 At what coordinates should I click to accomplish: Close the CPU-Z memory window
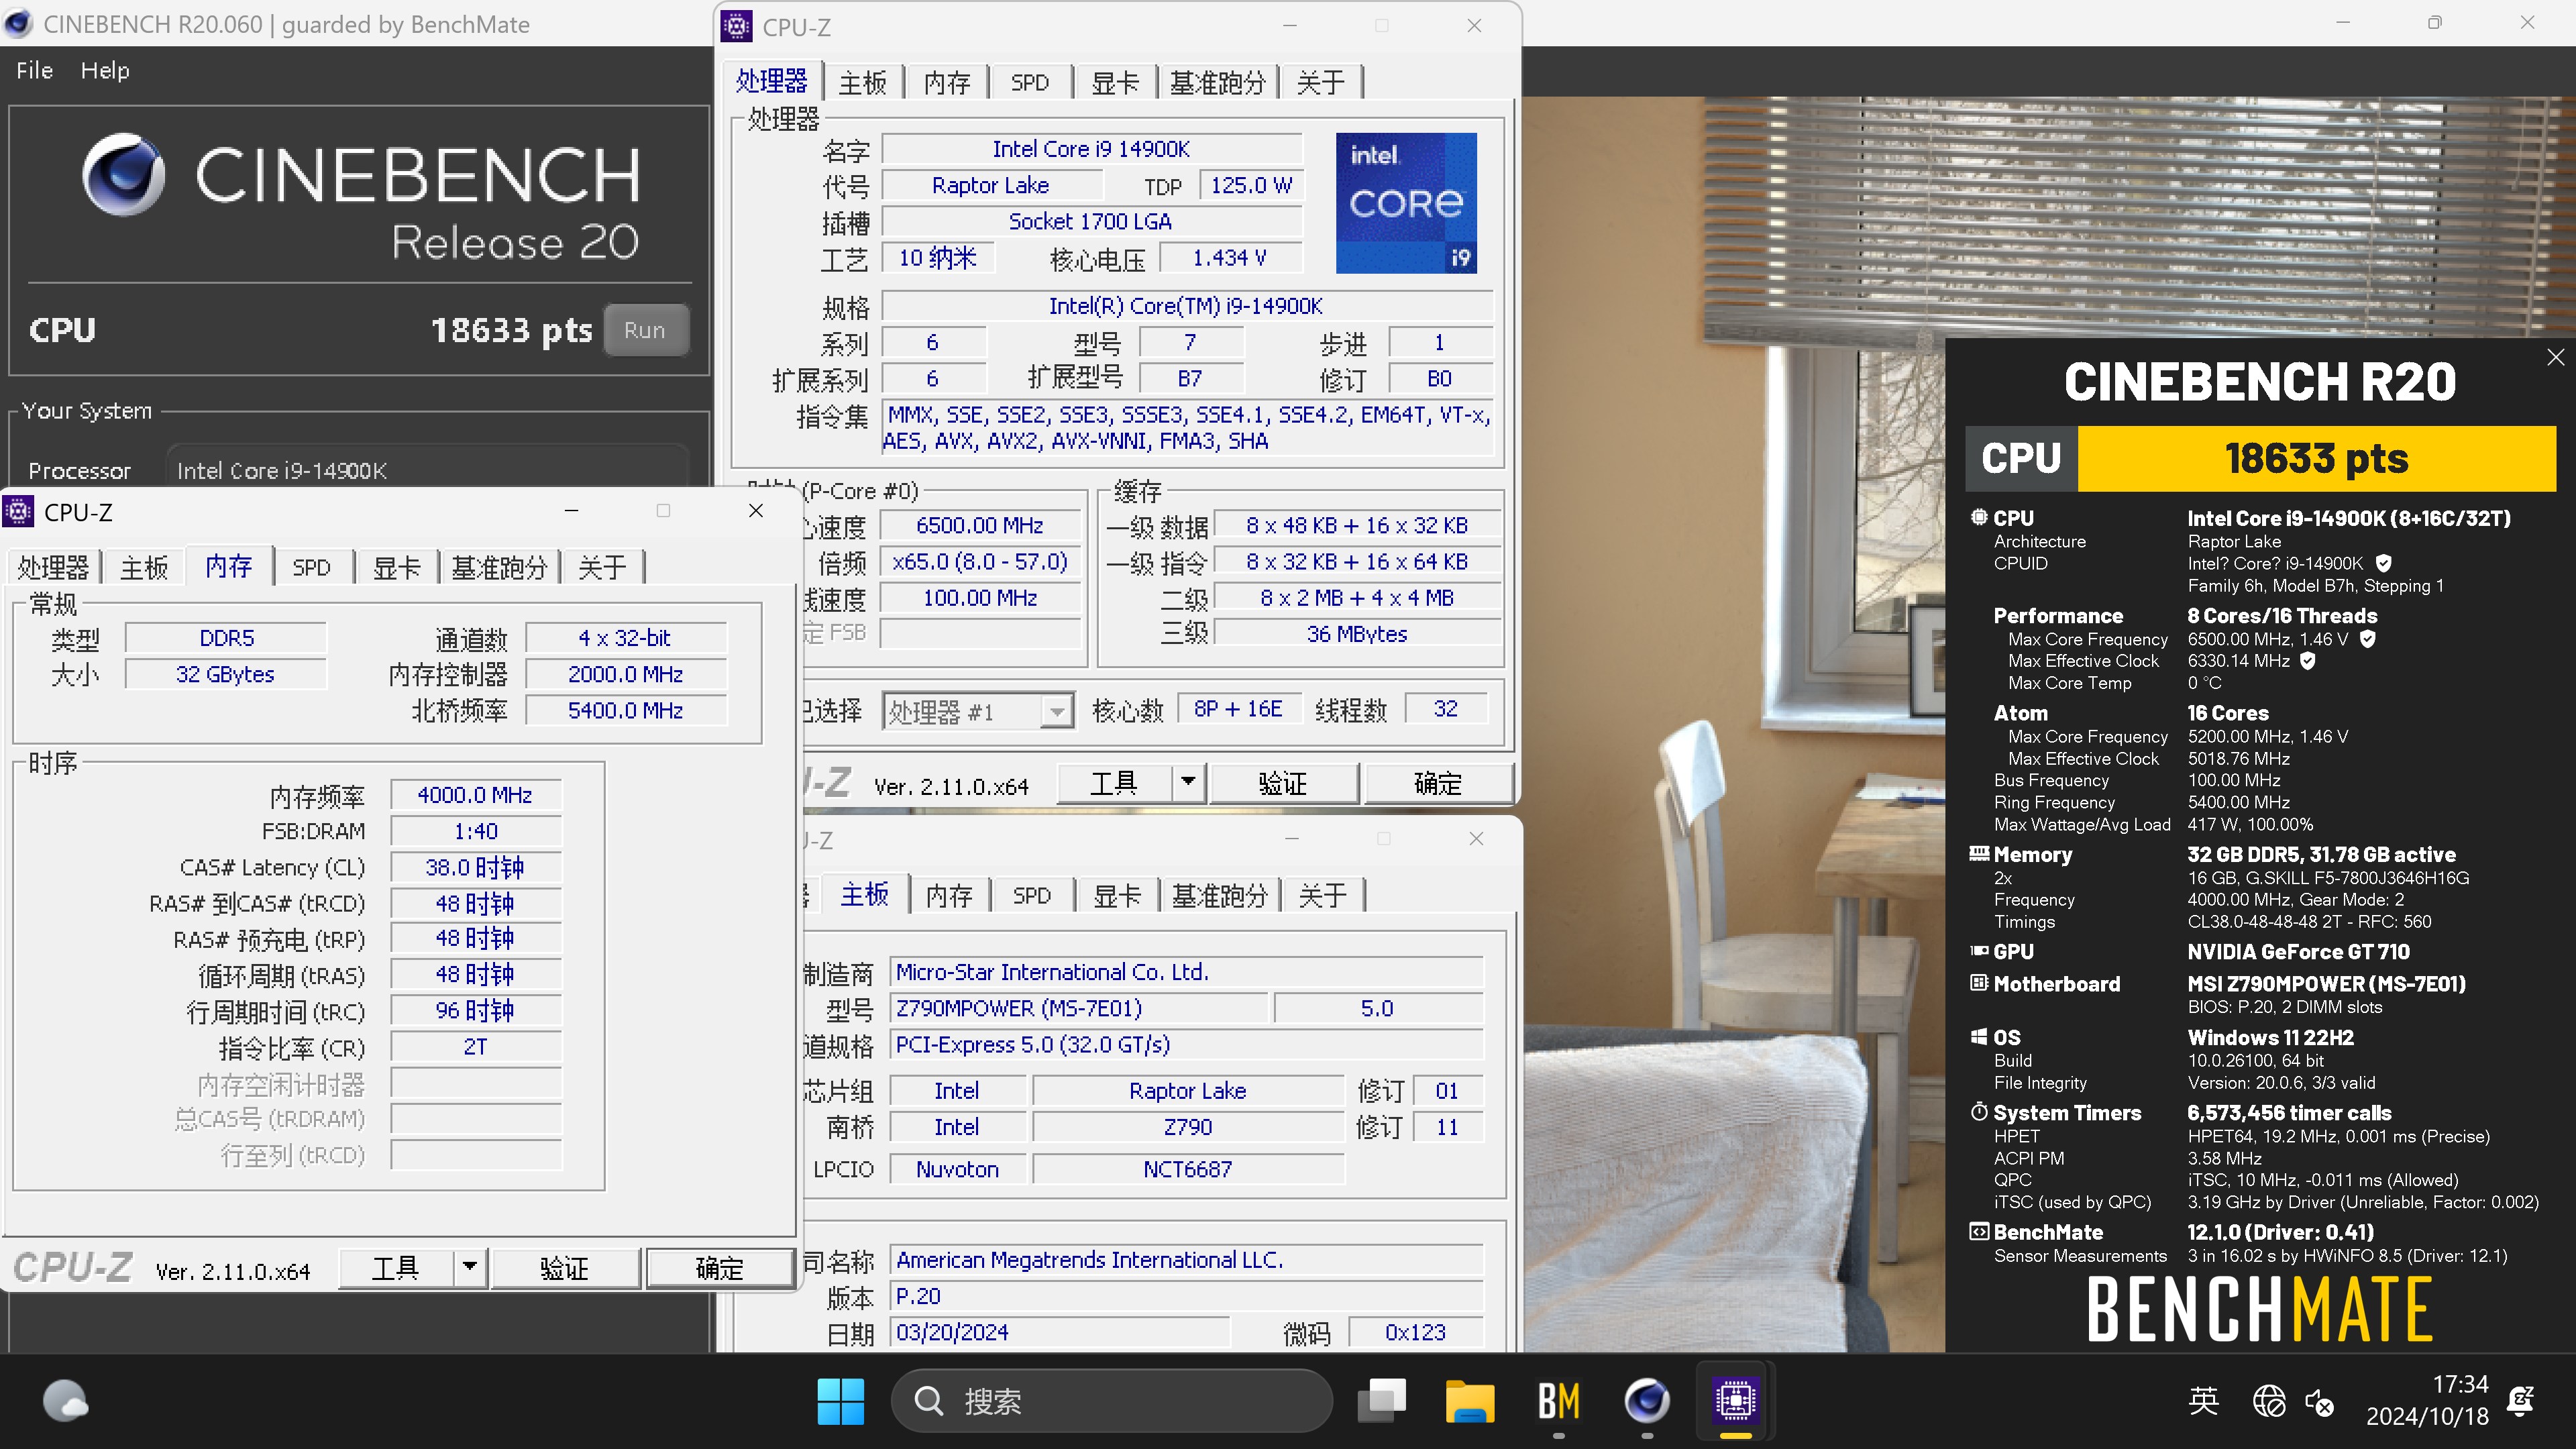tap(756, 511)
